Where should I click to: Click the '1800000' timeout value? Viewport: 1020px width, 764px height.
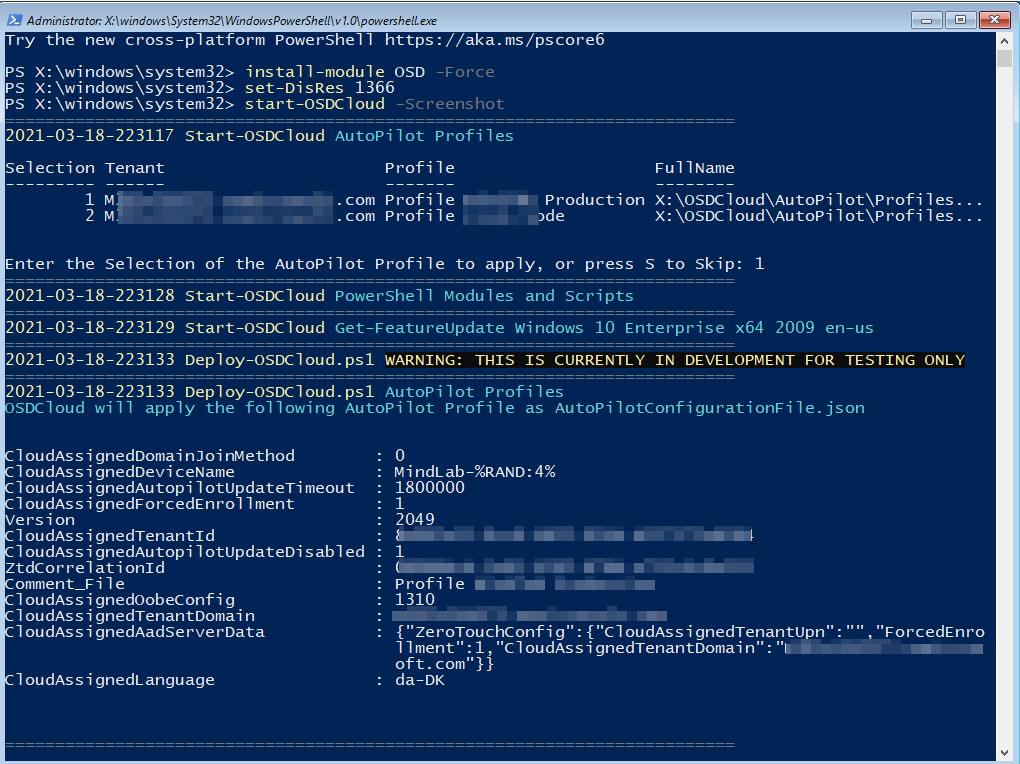point(429,488)
